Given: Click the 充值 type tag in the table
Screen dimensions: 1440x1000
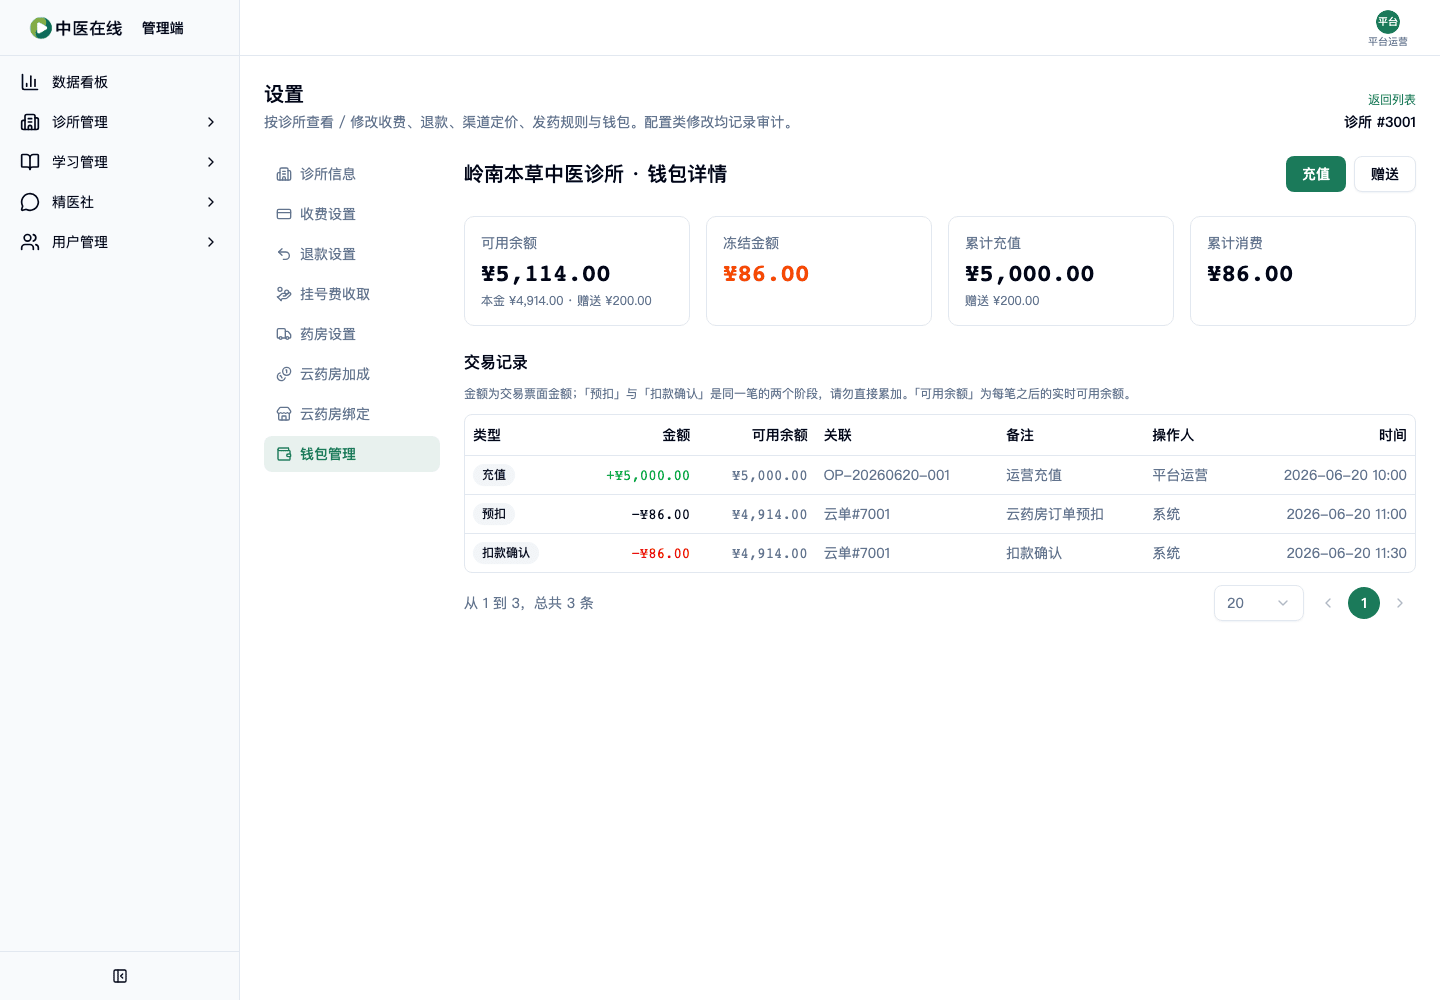Looking at the screenshot, I should point(494,475).
